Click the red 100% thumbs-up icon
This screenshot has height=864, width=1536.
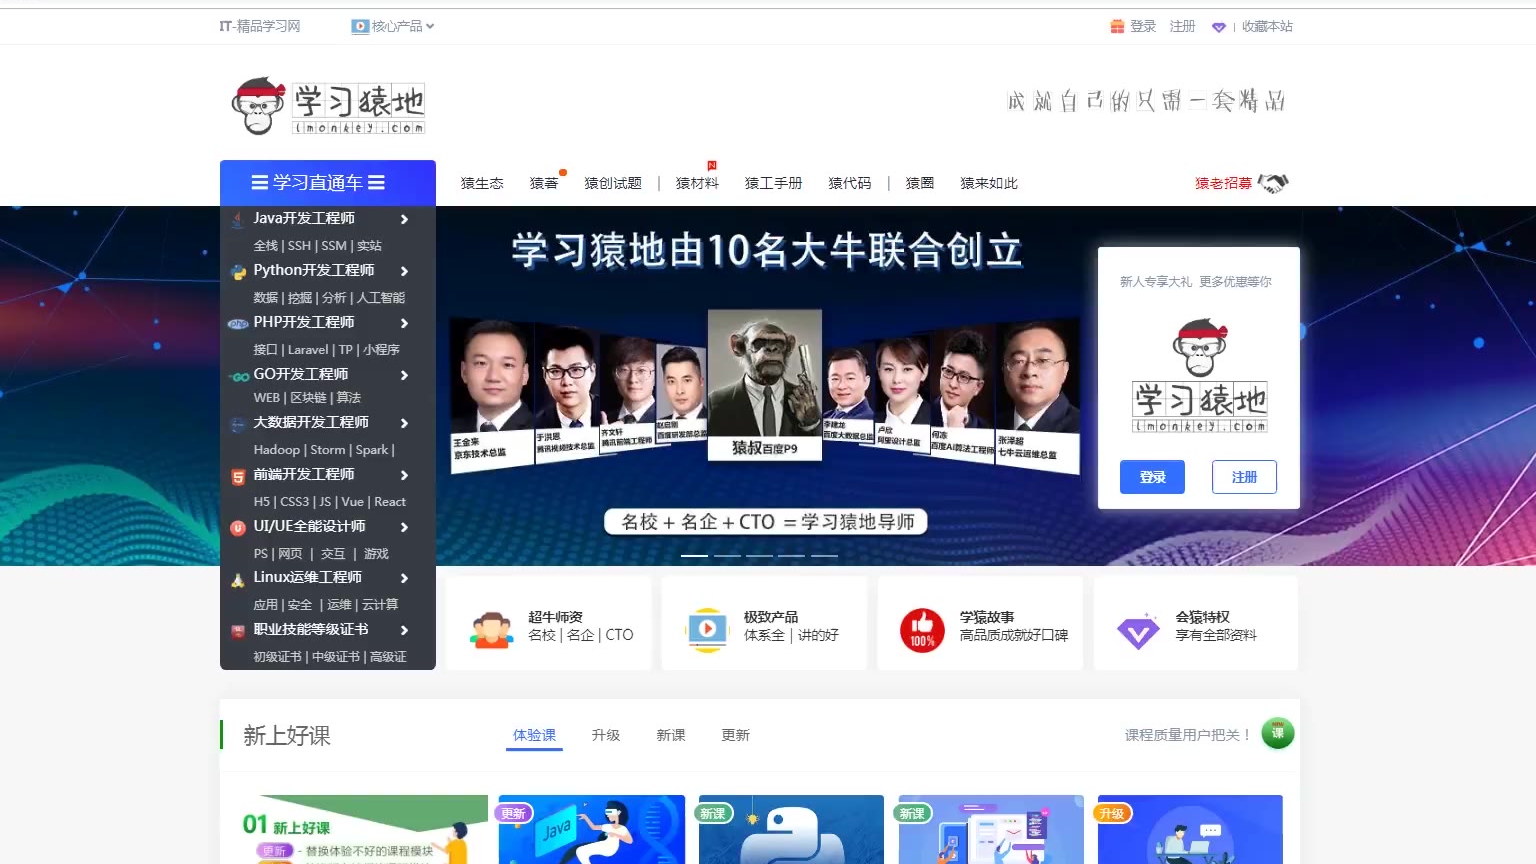point(922,630)
